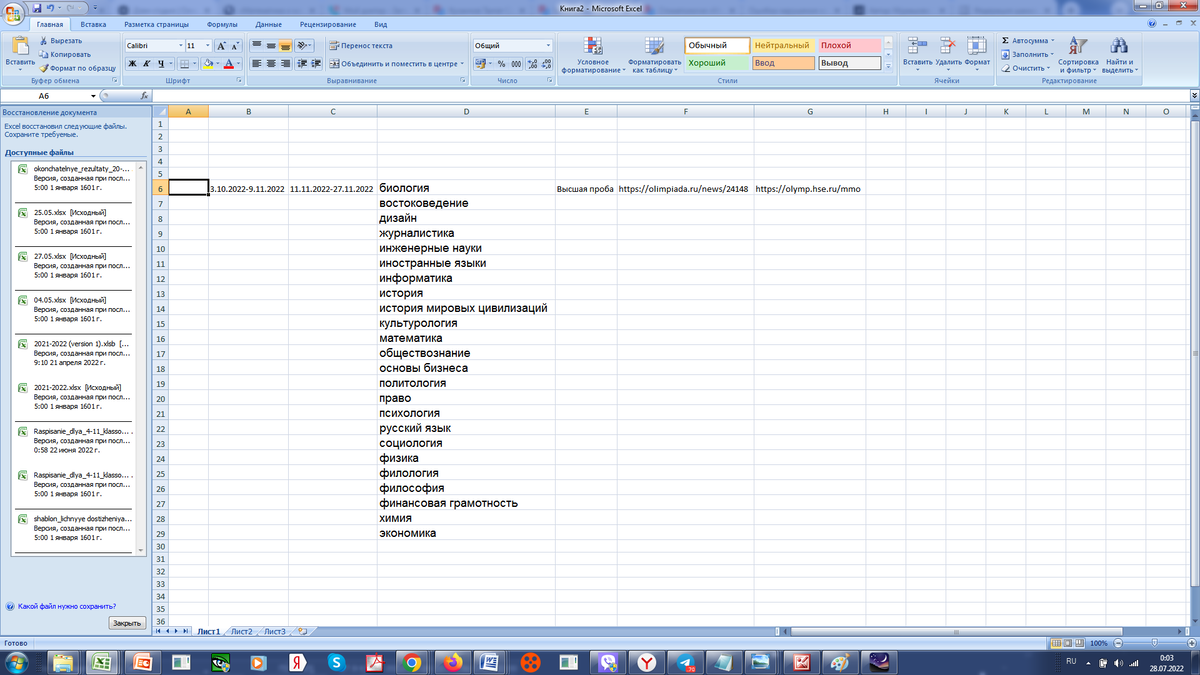Toggle middle vertical alignment

pos(271,45)
